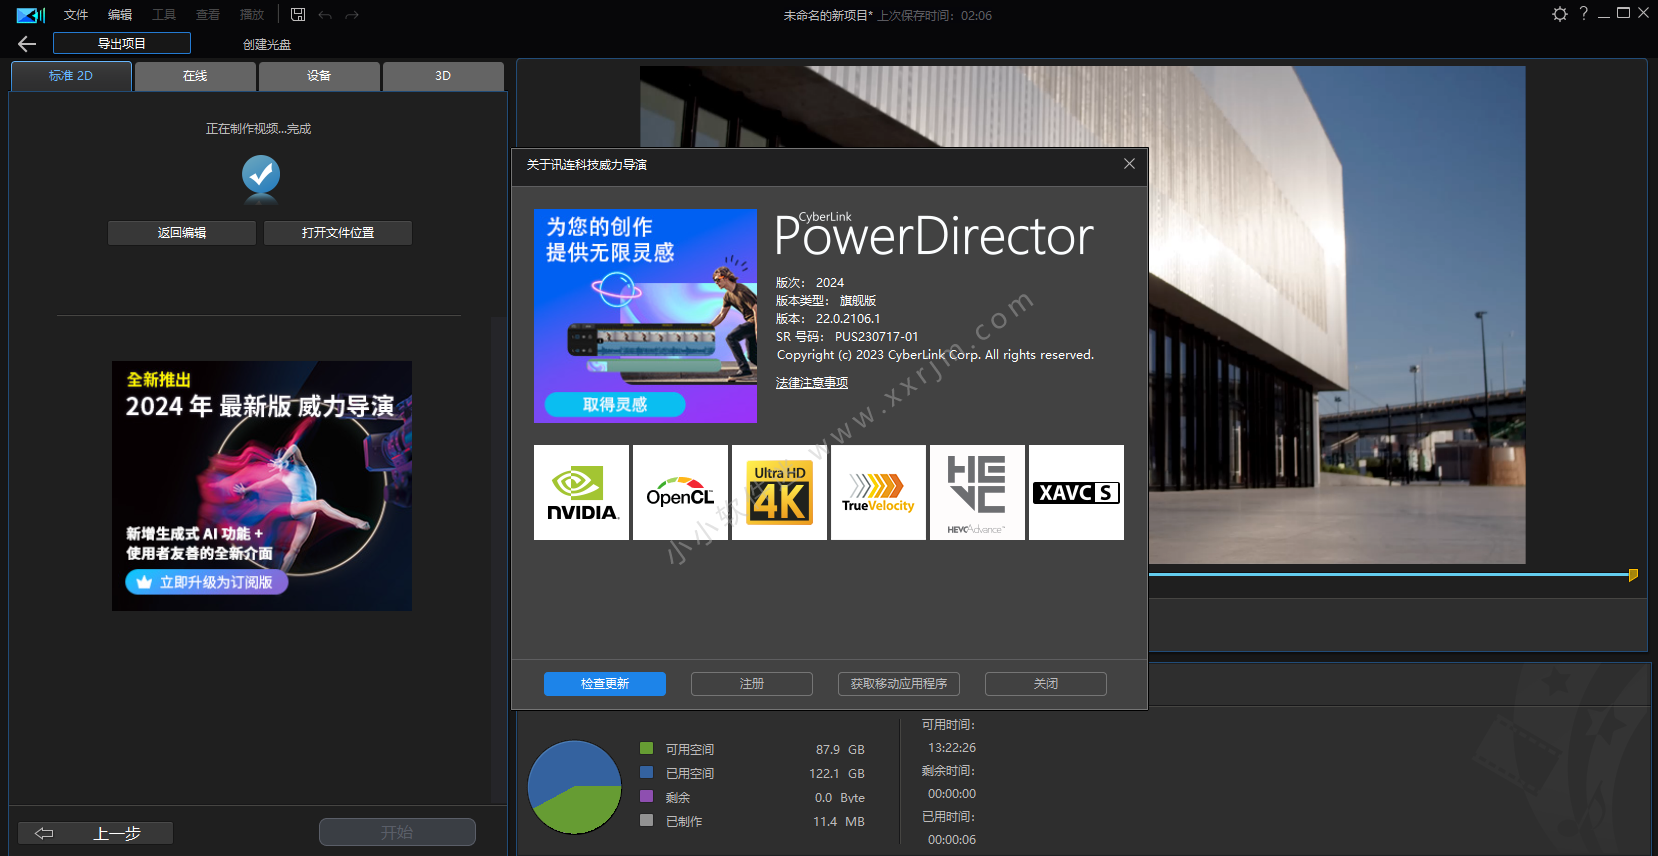
Task: Click the disabled 开始 button
Action: [x=397, y=832]
